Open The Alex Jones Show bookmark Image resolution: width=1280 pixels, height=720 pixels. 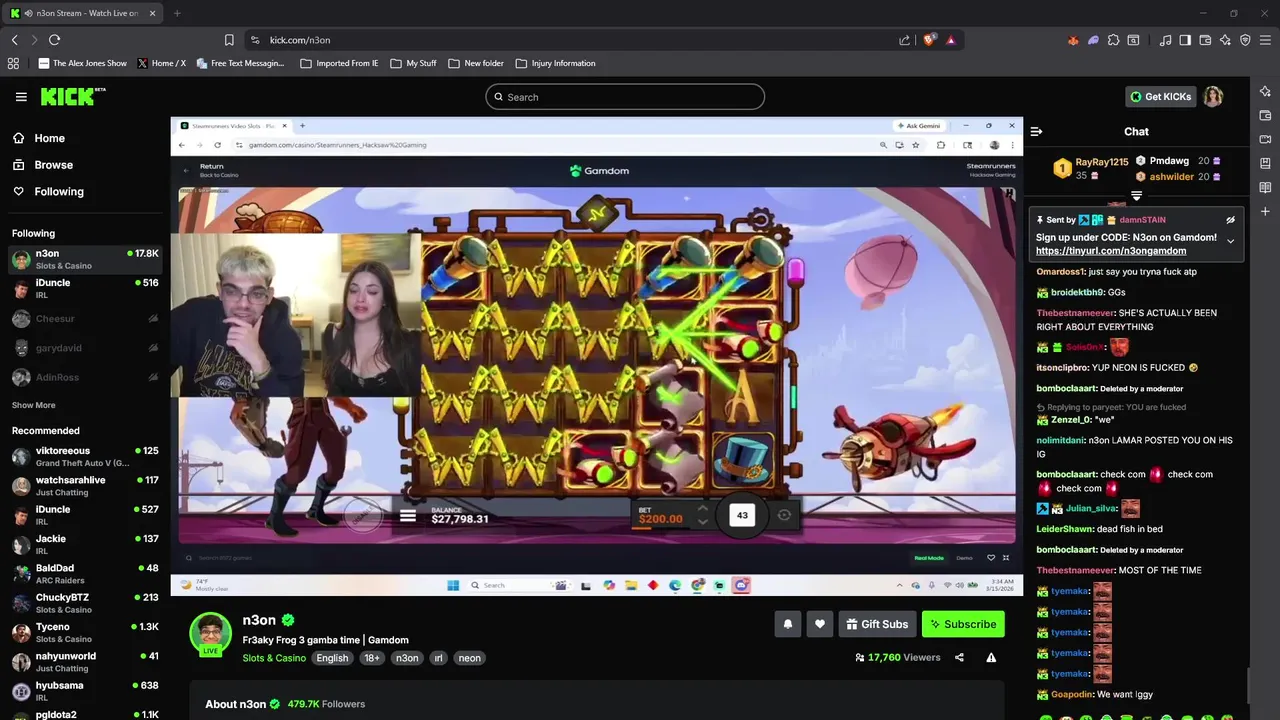[83, 63]
